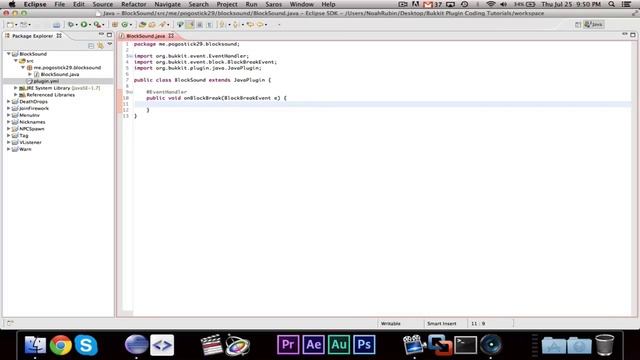The height and width of the screenshot is (360, 640).
Task: Collapse the BlockSound project tree node
Action: pos(9,53)
